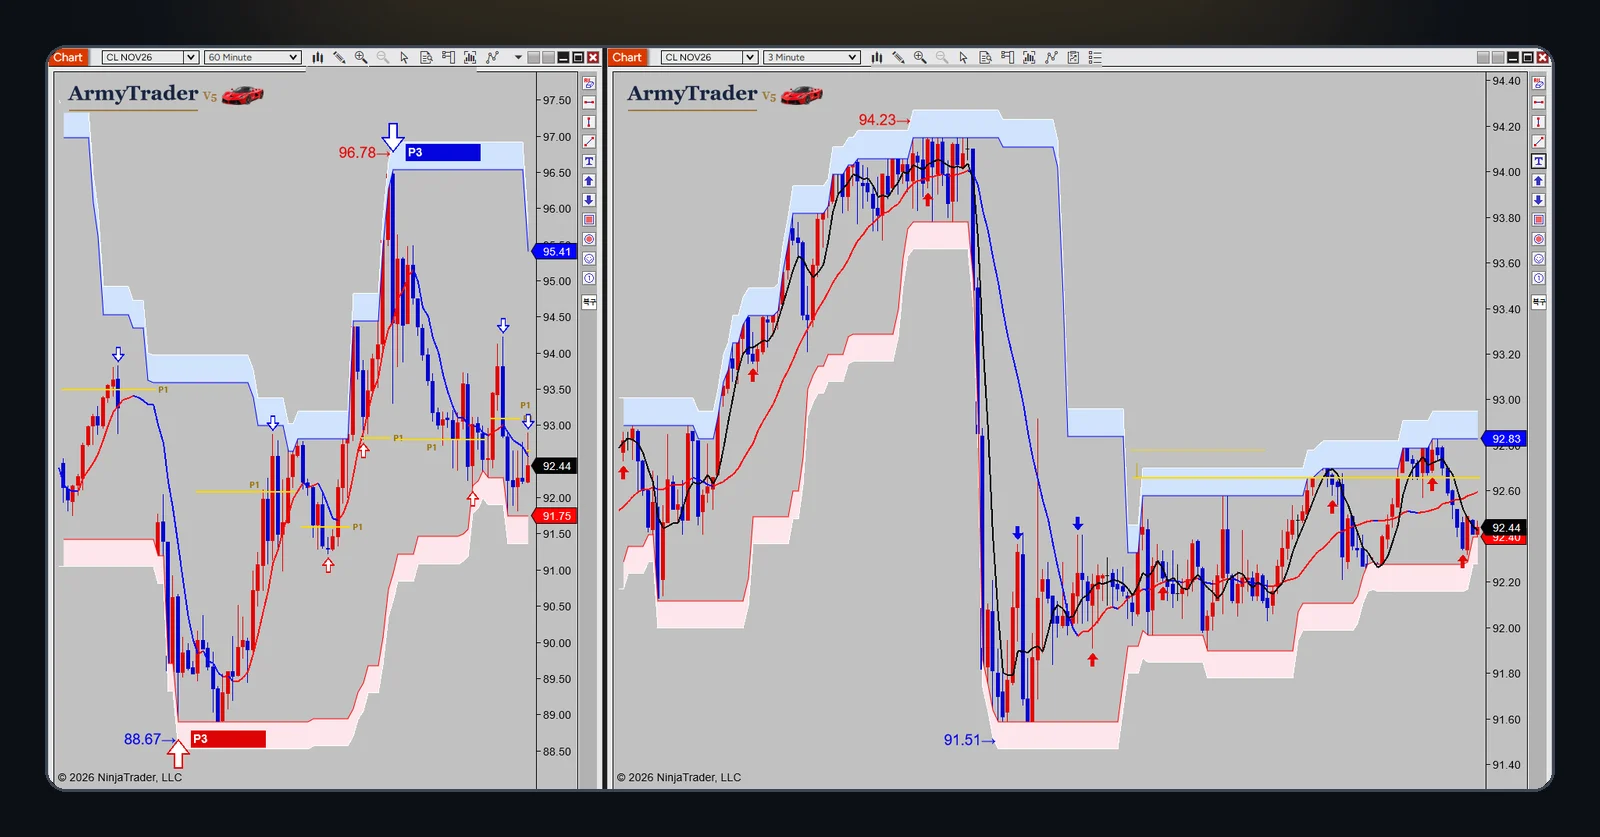Screen dimensions: 1600x837
Task: Select circle drawing tool in 3 Minute sidebar
Action: (x=1538, y=239)
